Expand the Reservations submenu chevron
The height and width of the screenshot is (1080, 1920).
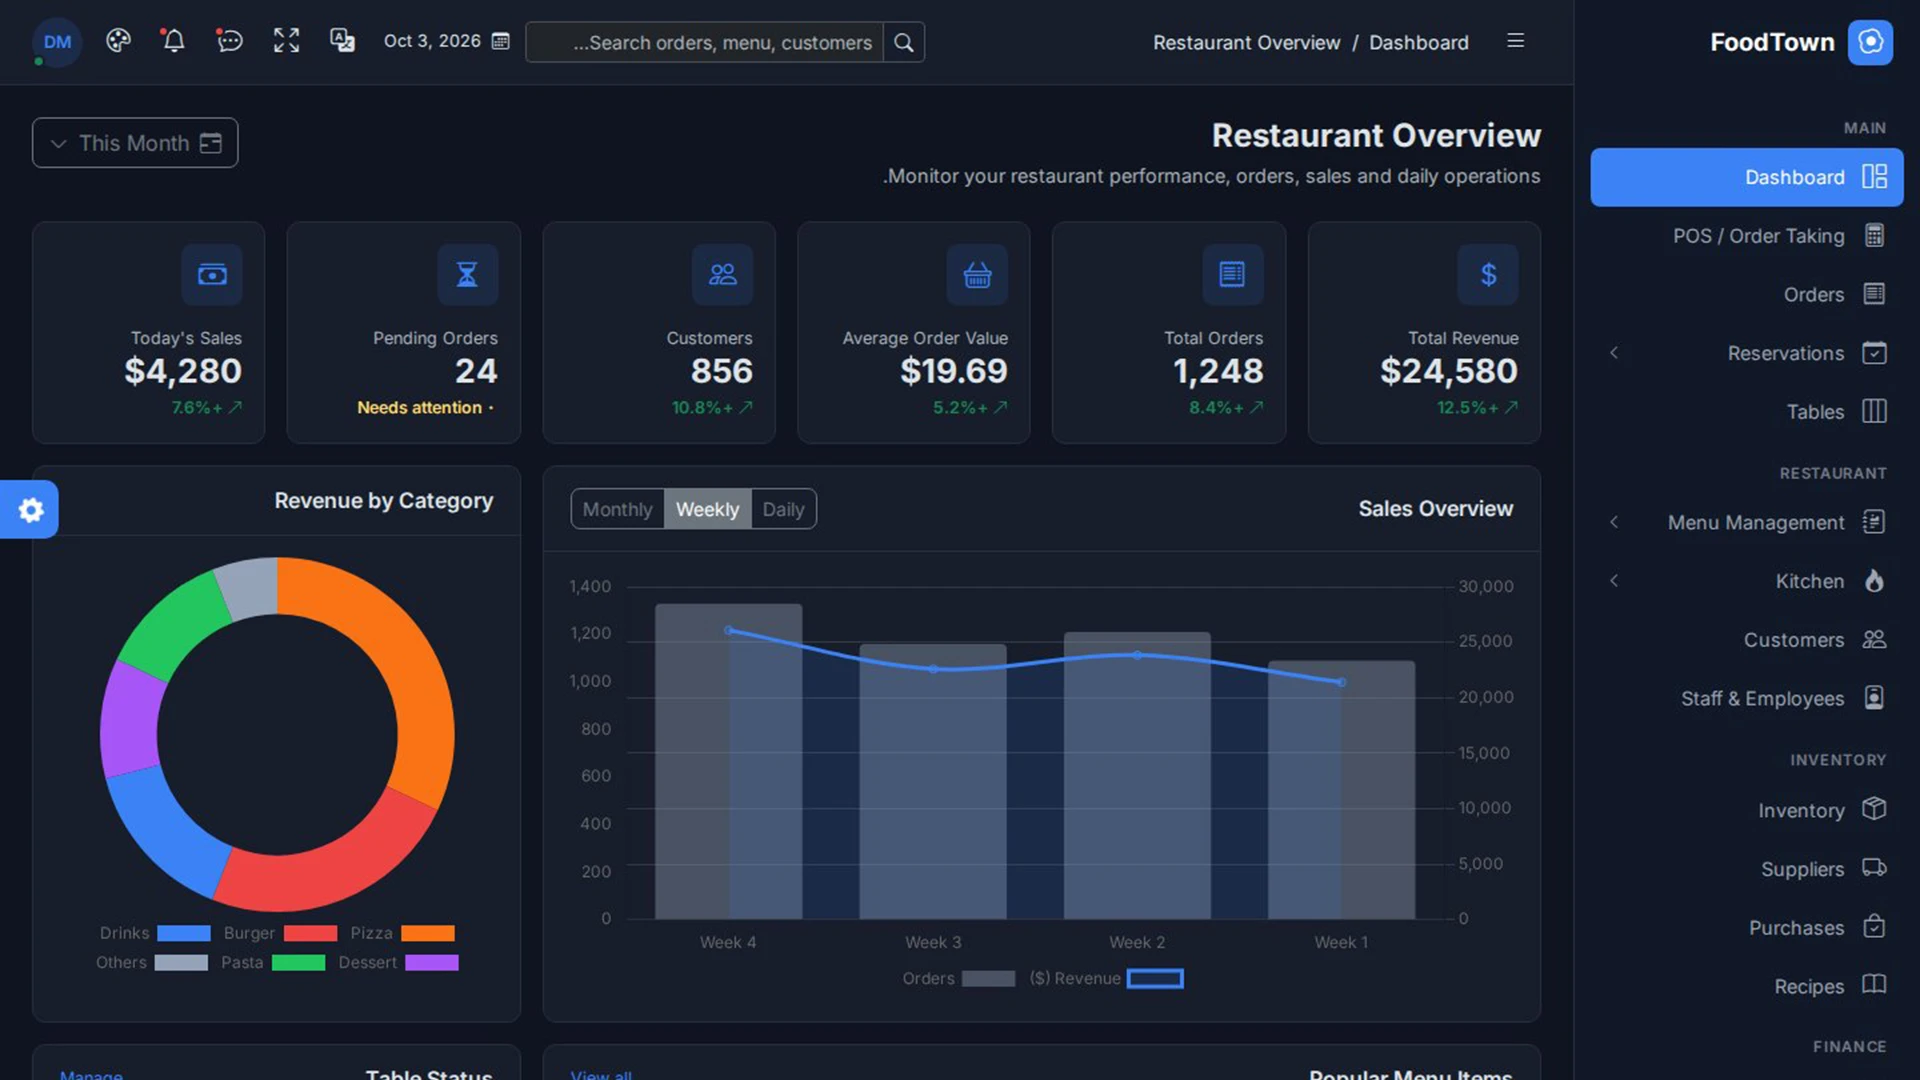click(1613, 353)
